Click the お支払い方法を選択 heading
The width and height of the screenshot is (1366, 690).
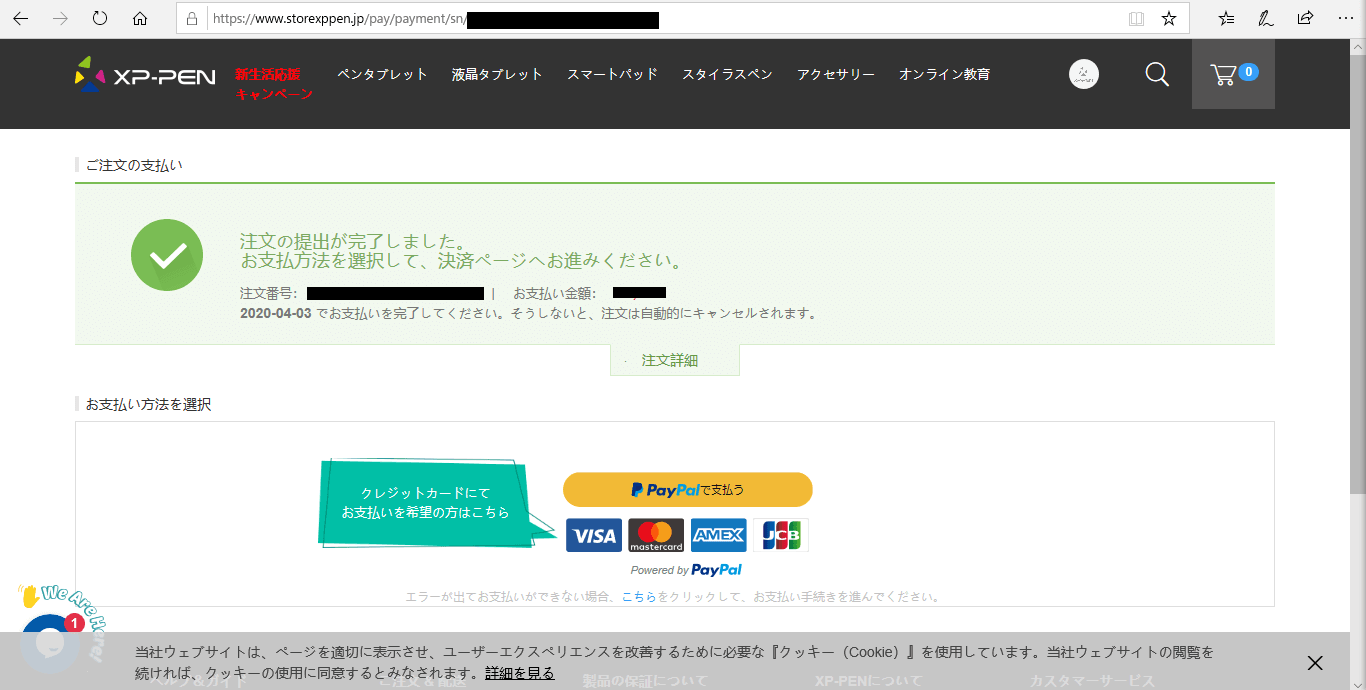148,404
